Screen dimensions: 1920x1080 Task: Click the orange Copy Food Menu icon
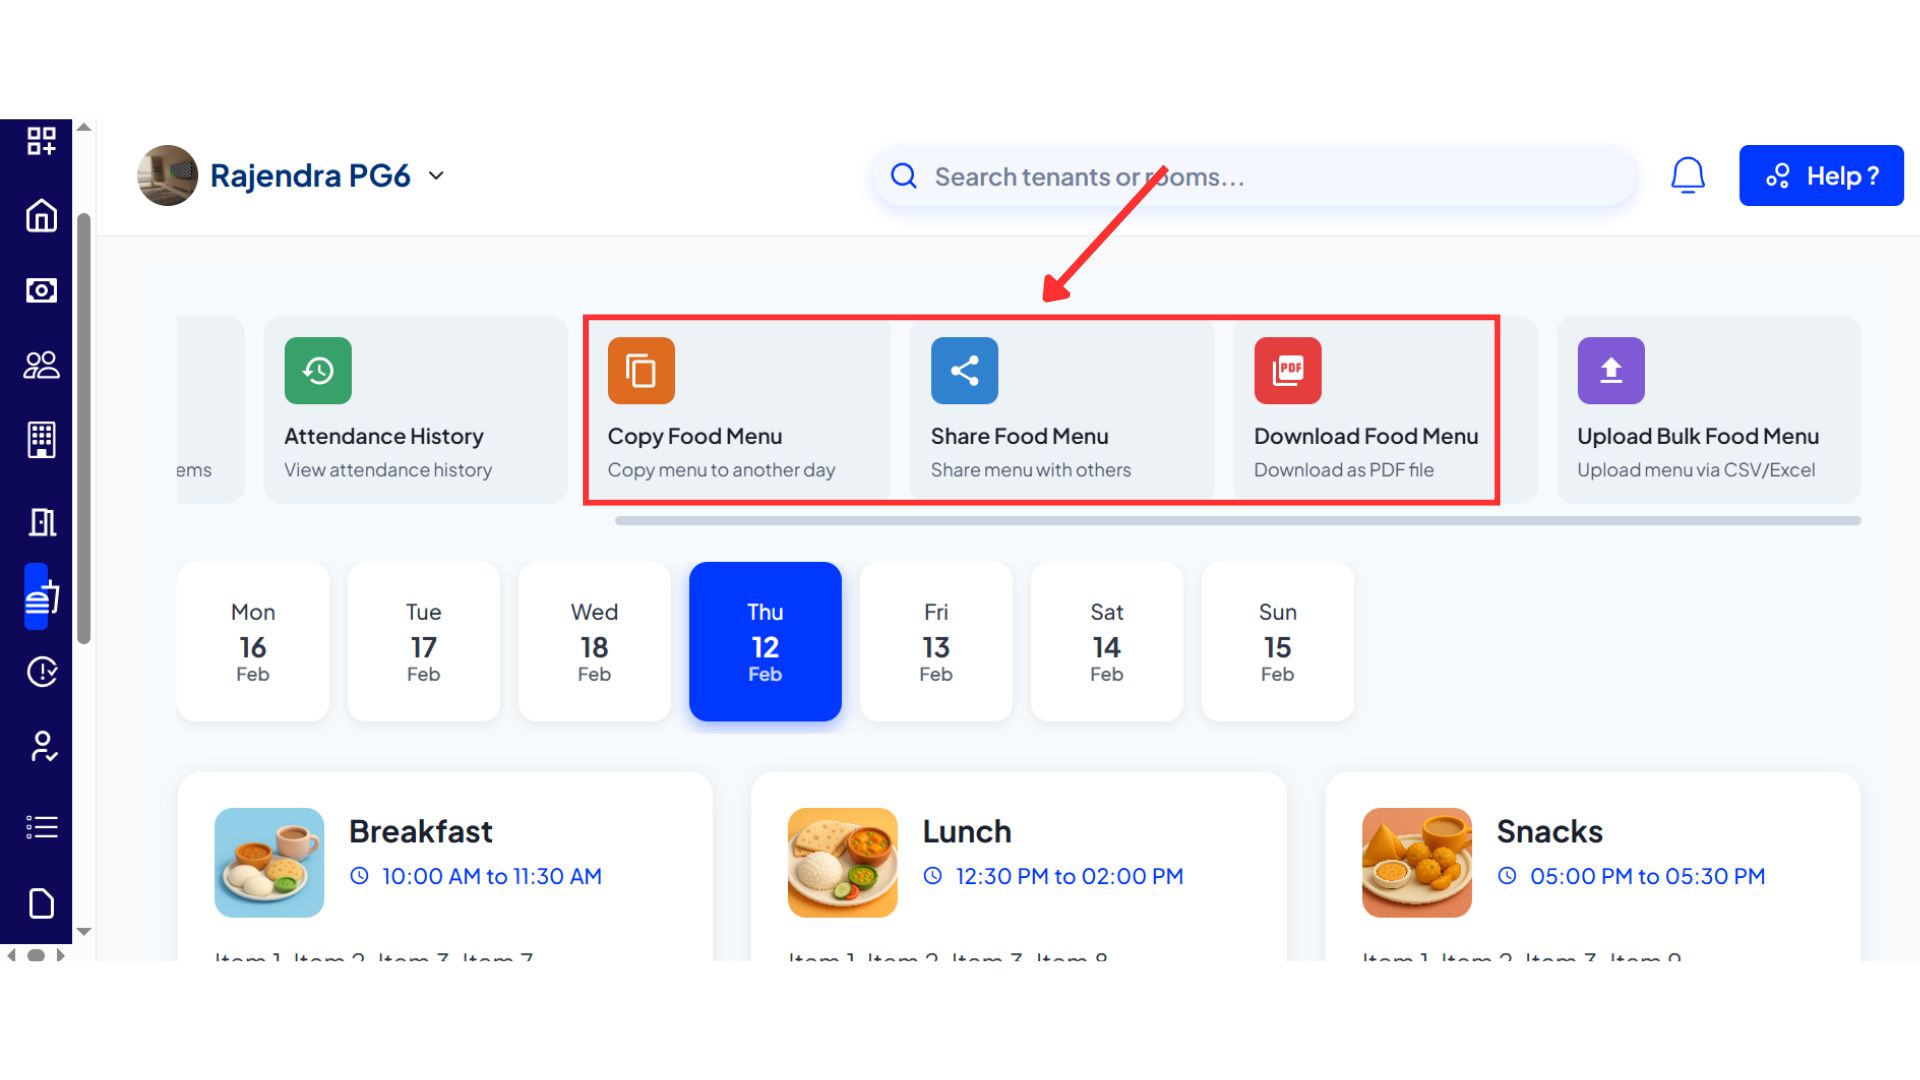tap(641, 371)
